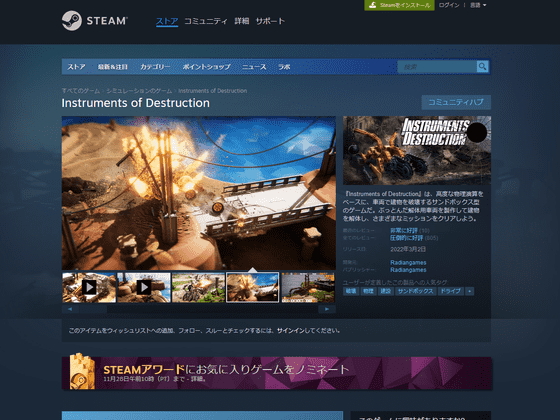This screenshot has height=420, width=560.
Task: Click the main explosion screenshot
Action: coord(199,193)
